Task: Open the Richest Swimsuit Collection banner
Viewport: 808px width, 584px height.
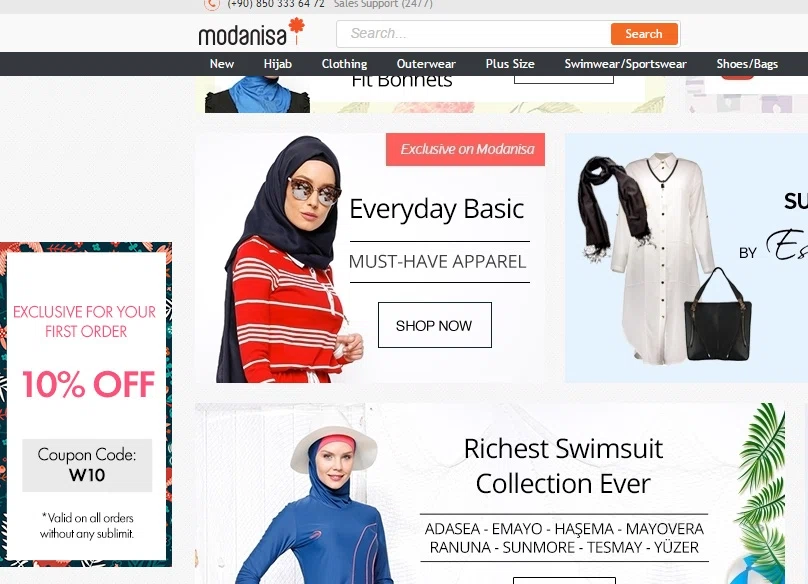Action: click(490, 493)
